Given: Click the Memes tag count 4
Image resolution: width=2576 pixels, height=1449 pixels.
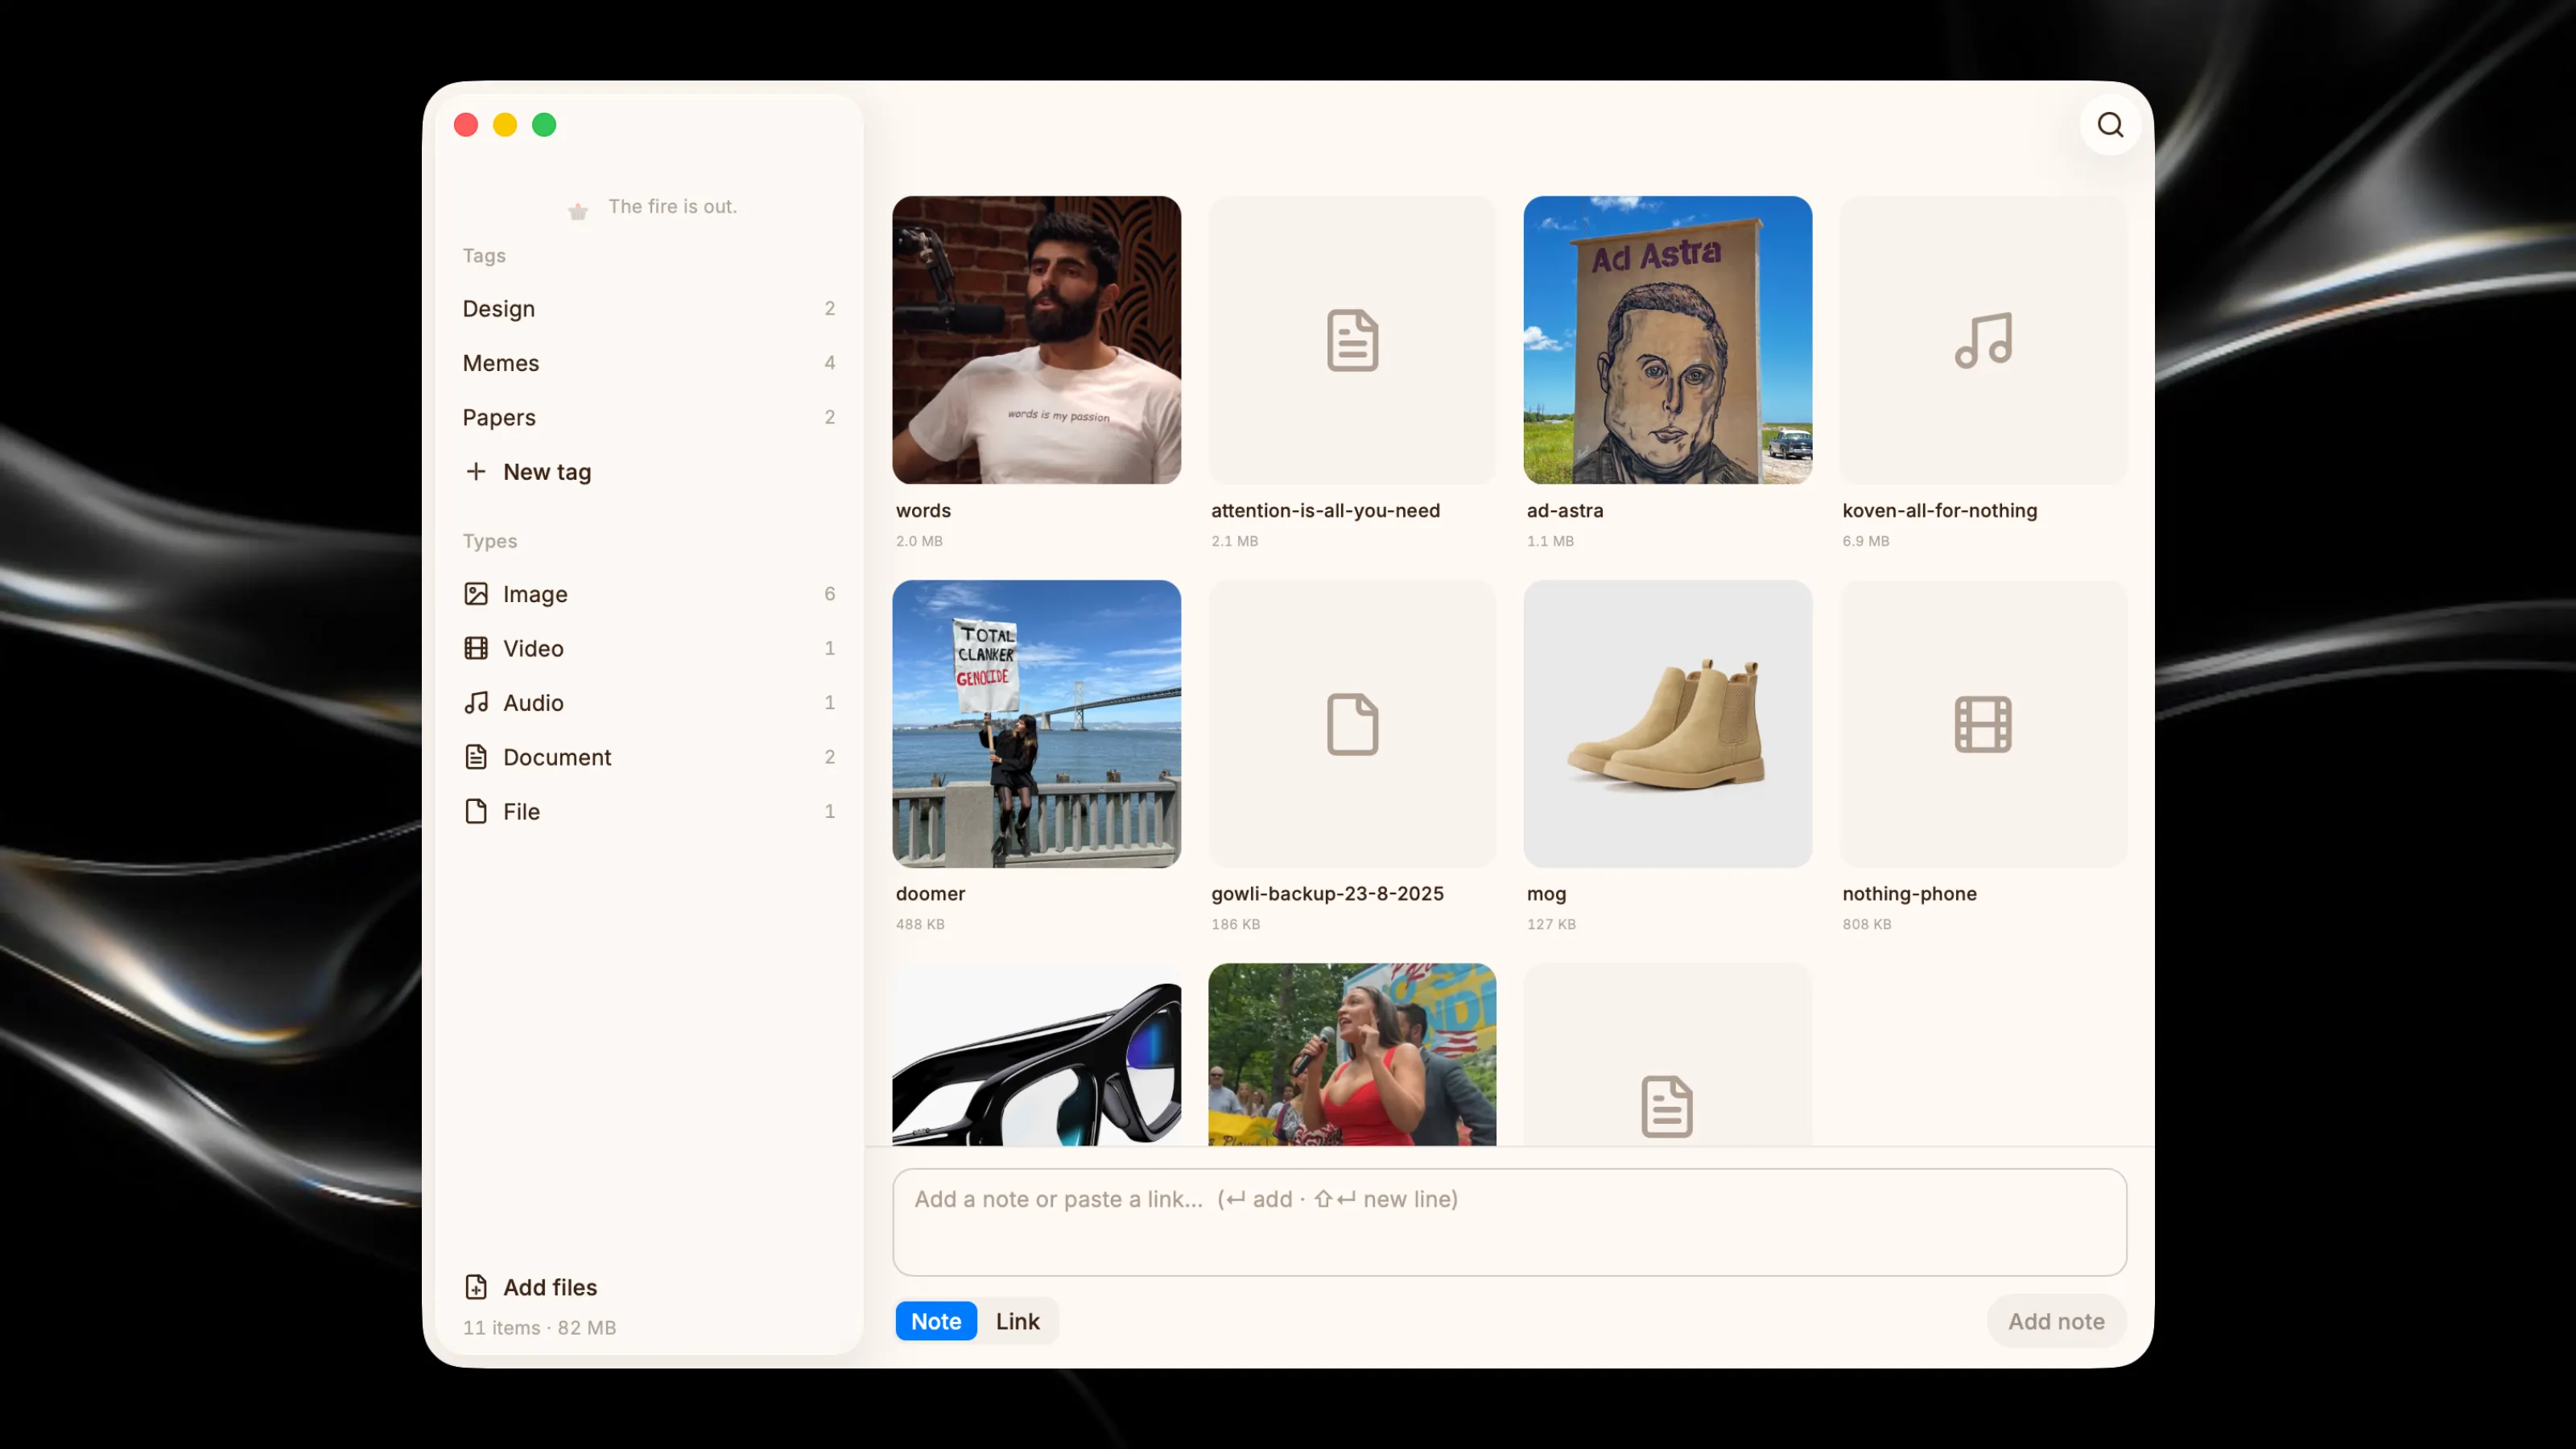Looking at the screenshot, I should (x=829, y=363).
